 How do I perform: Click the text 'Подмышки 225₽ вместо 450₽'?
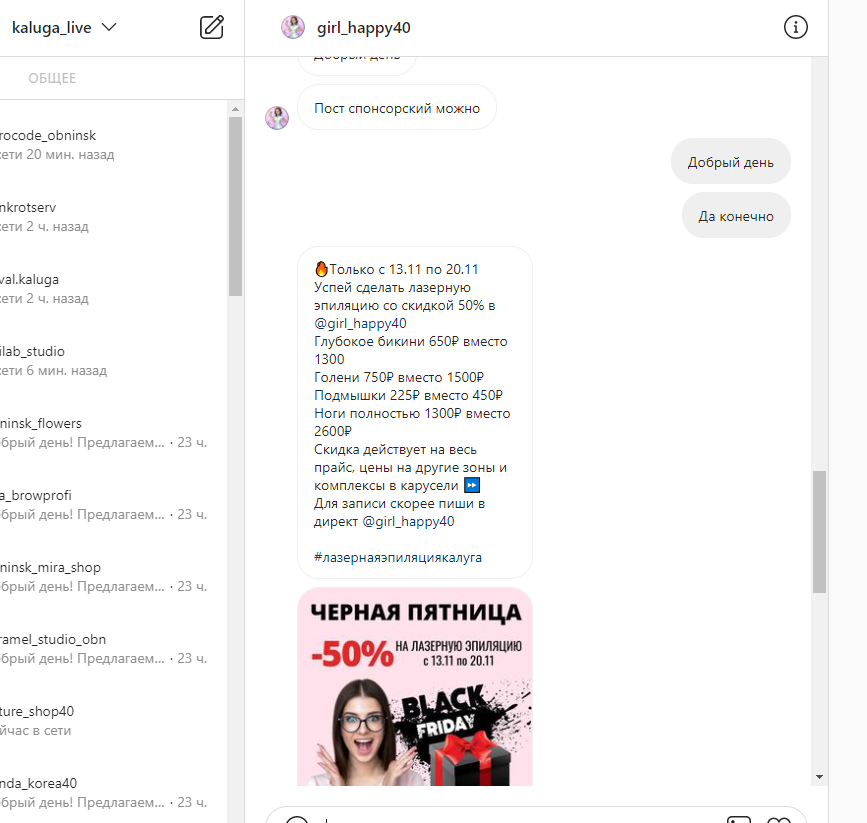(408, 395)
